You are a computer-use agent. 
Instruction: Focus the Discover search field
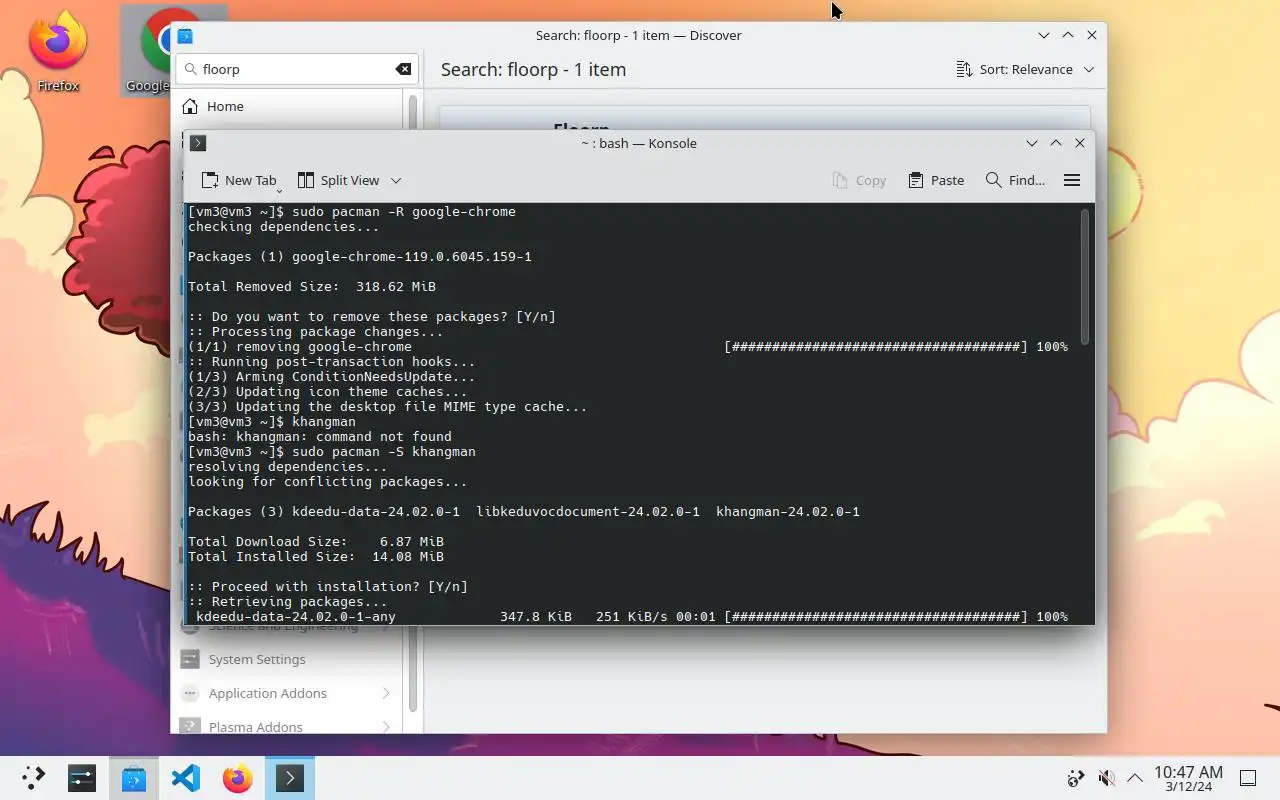296,69
